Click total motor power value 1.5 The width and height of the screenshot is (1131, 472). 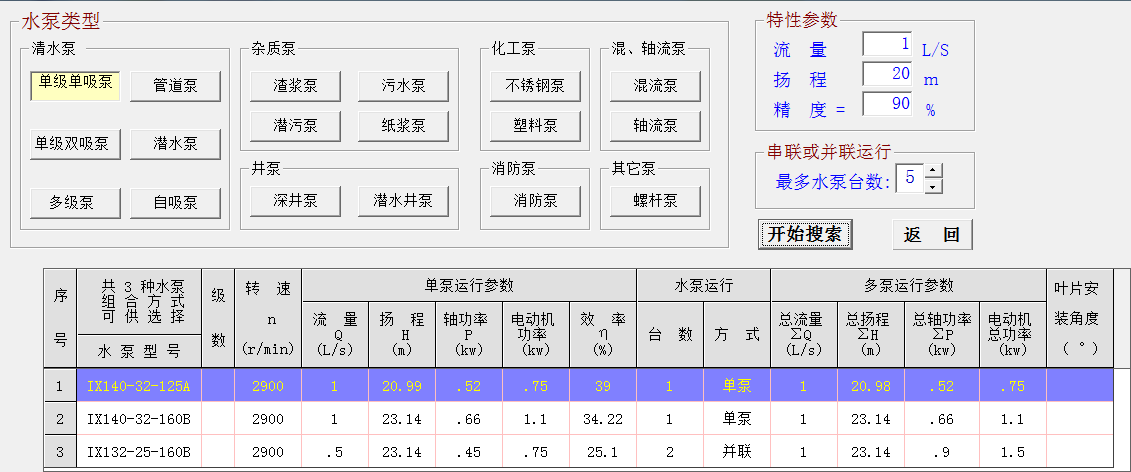click(x=1013, y=453)
